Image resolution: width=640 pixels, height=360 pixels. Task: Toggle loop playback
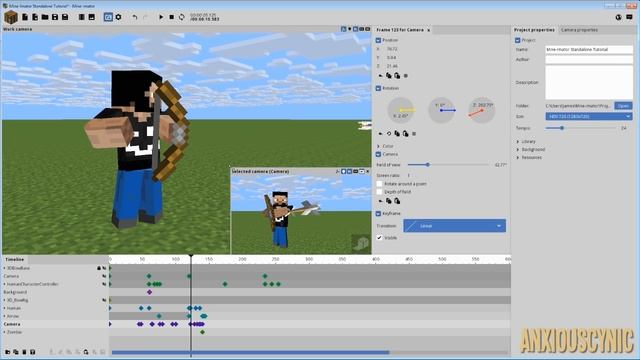pyautogui.click(x=182, y=17)
